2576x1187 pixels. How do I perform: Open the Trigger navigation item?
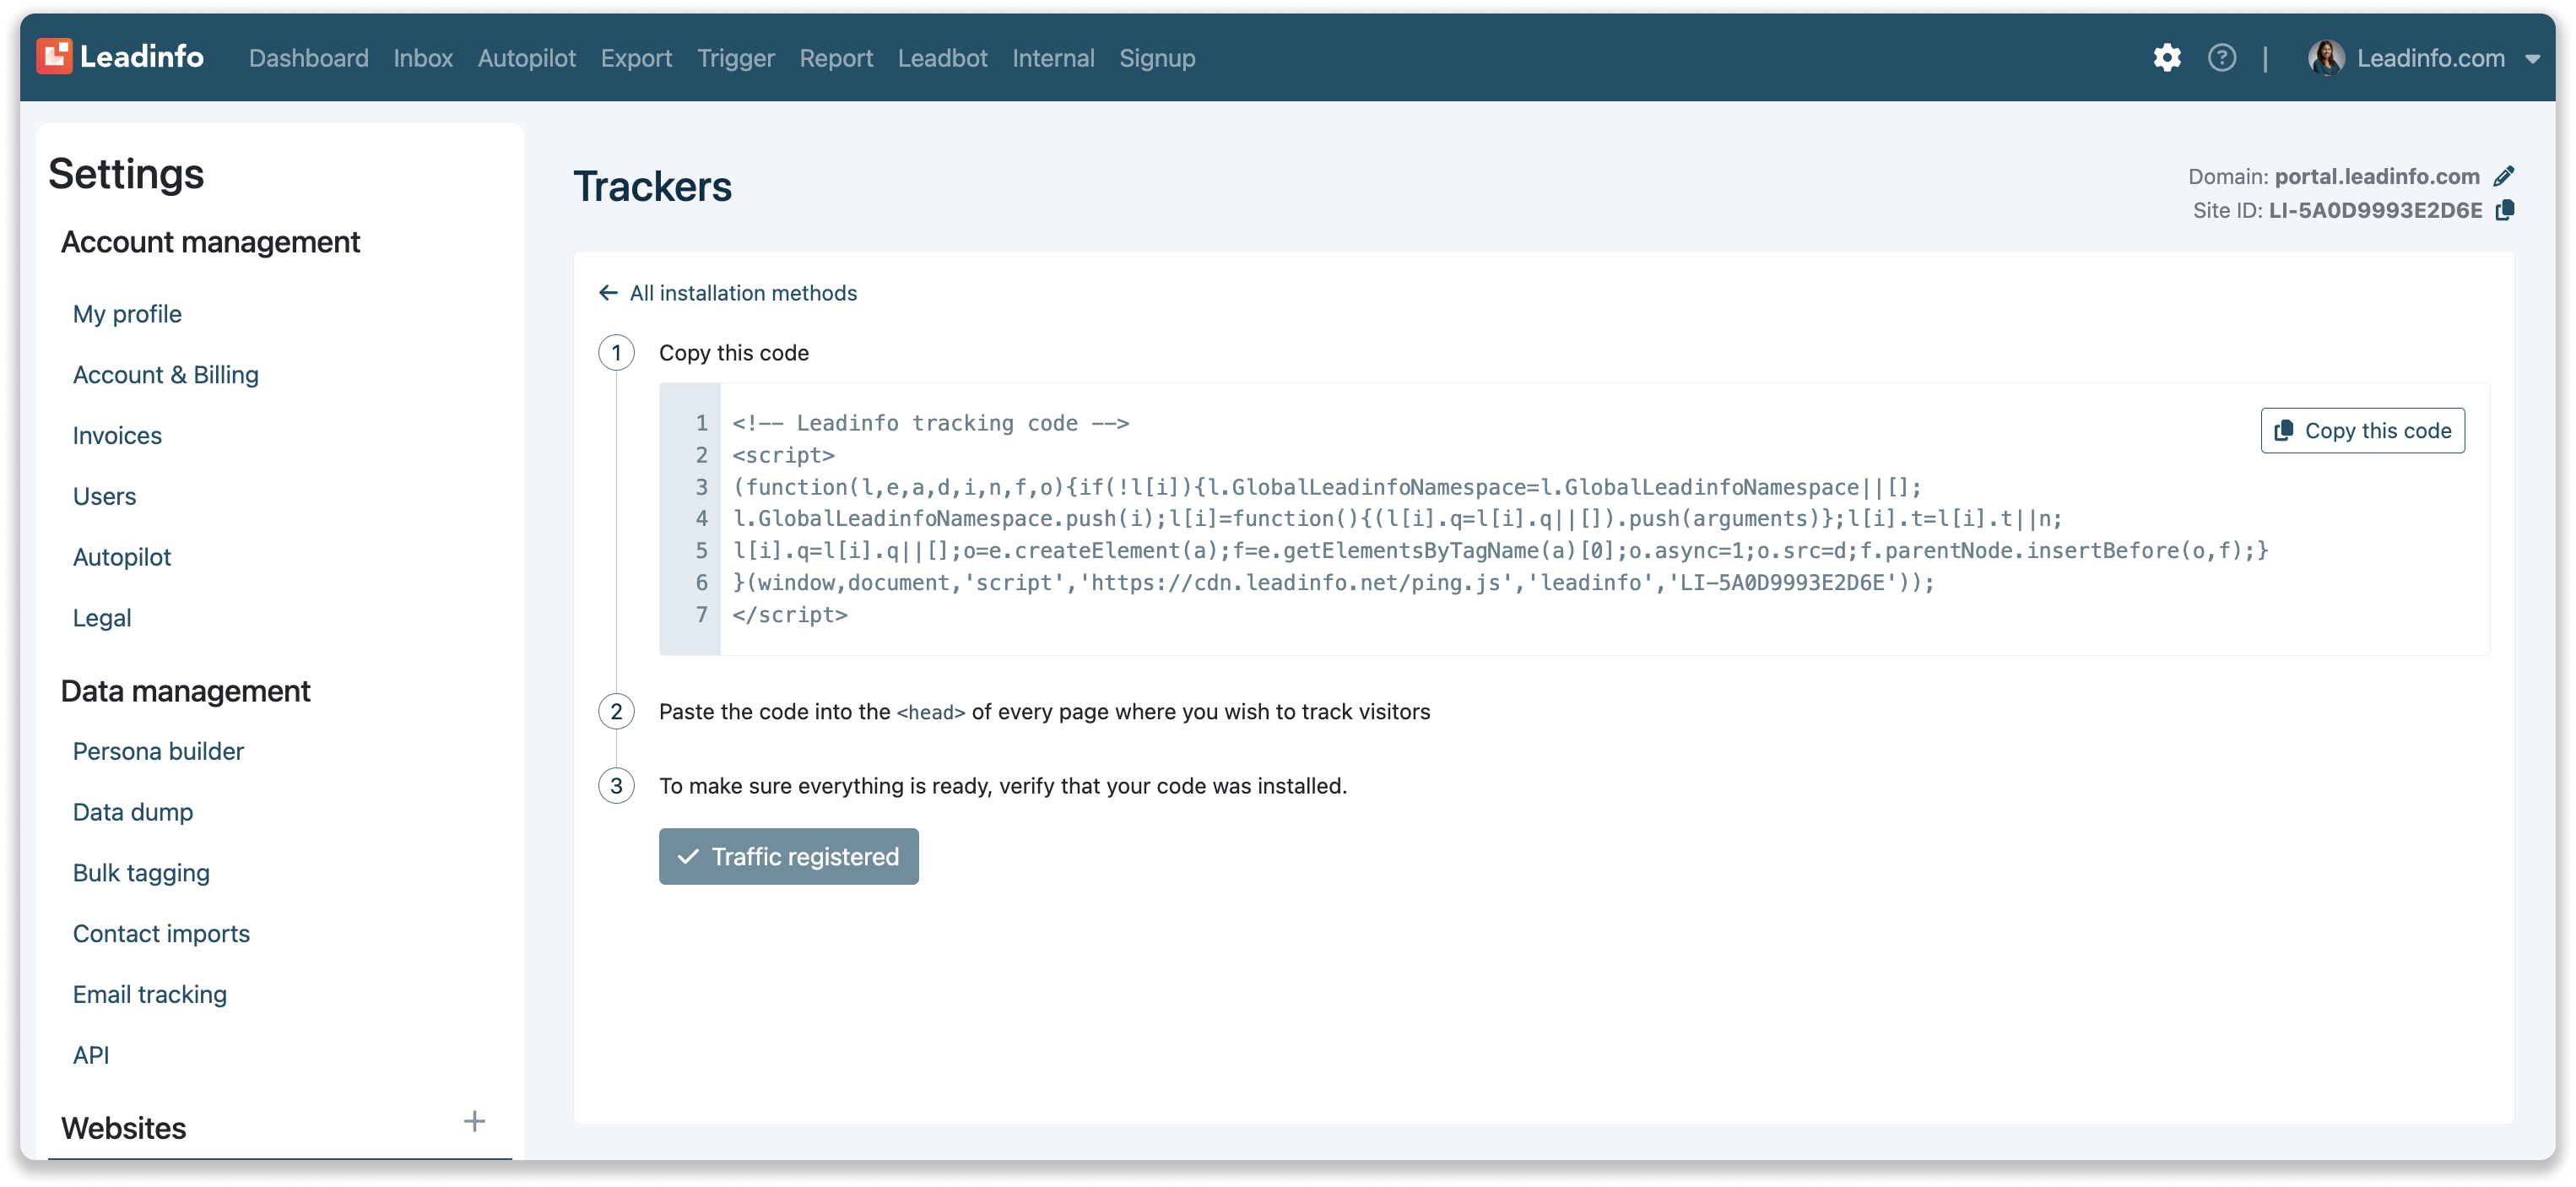coord(735,59)
